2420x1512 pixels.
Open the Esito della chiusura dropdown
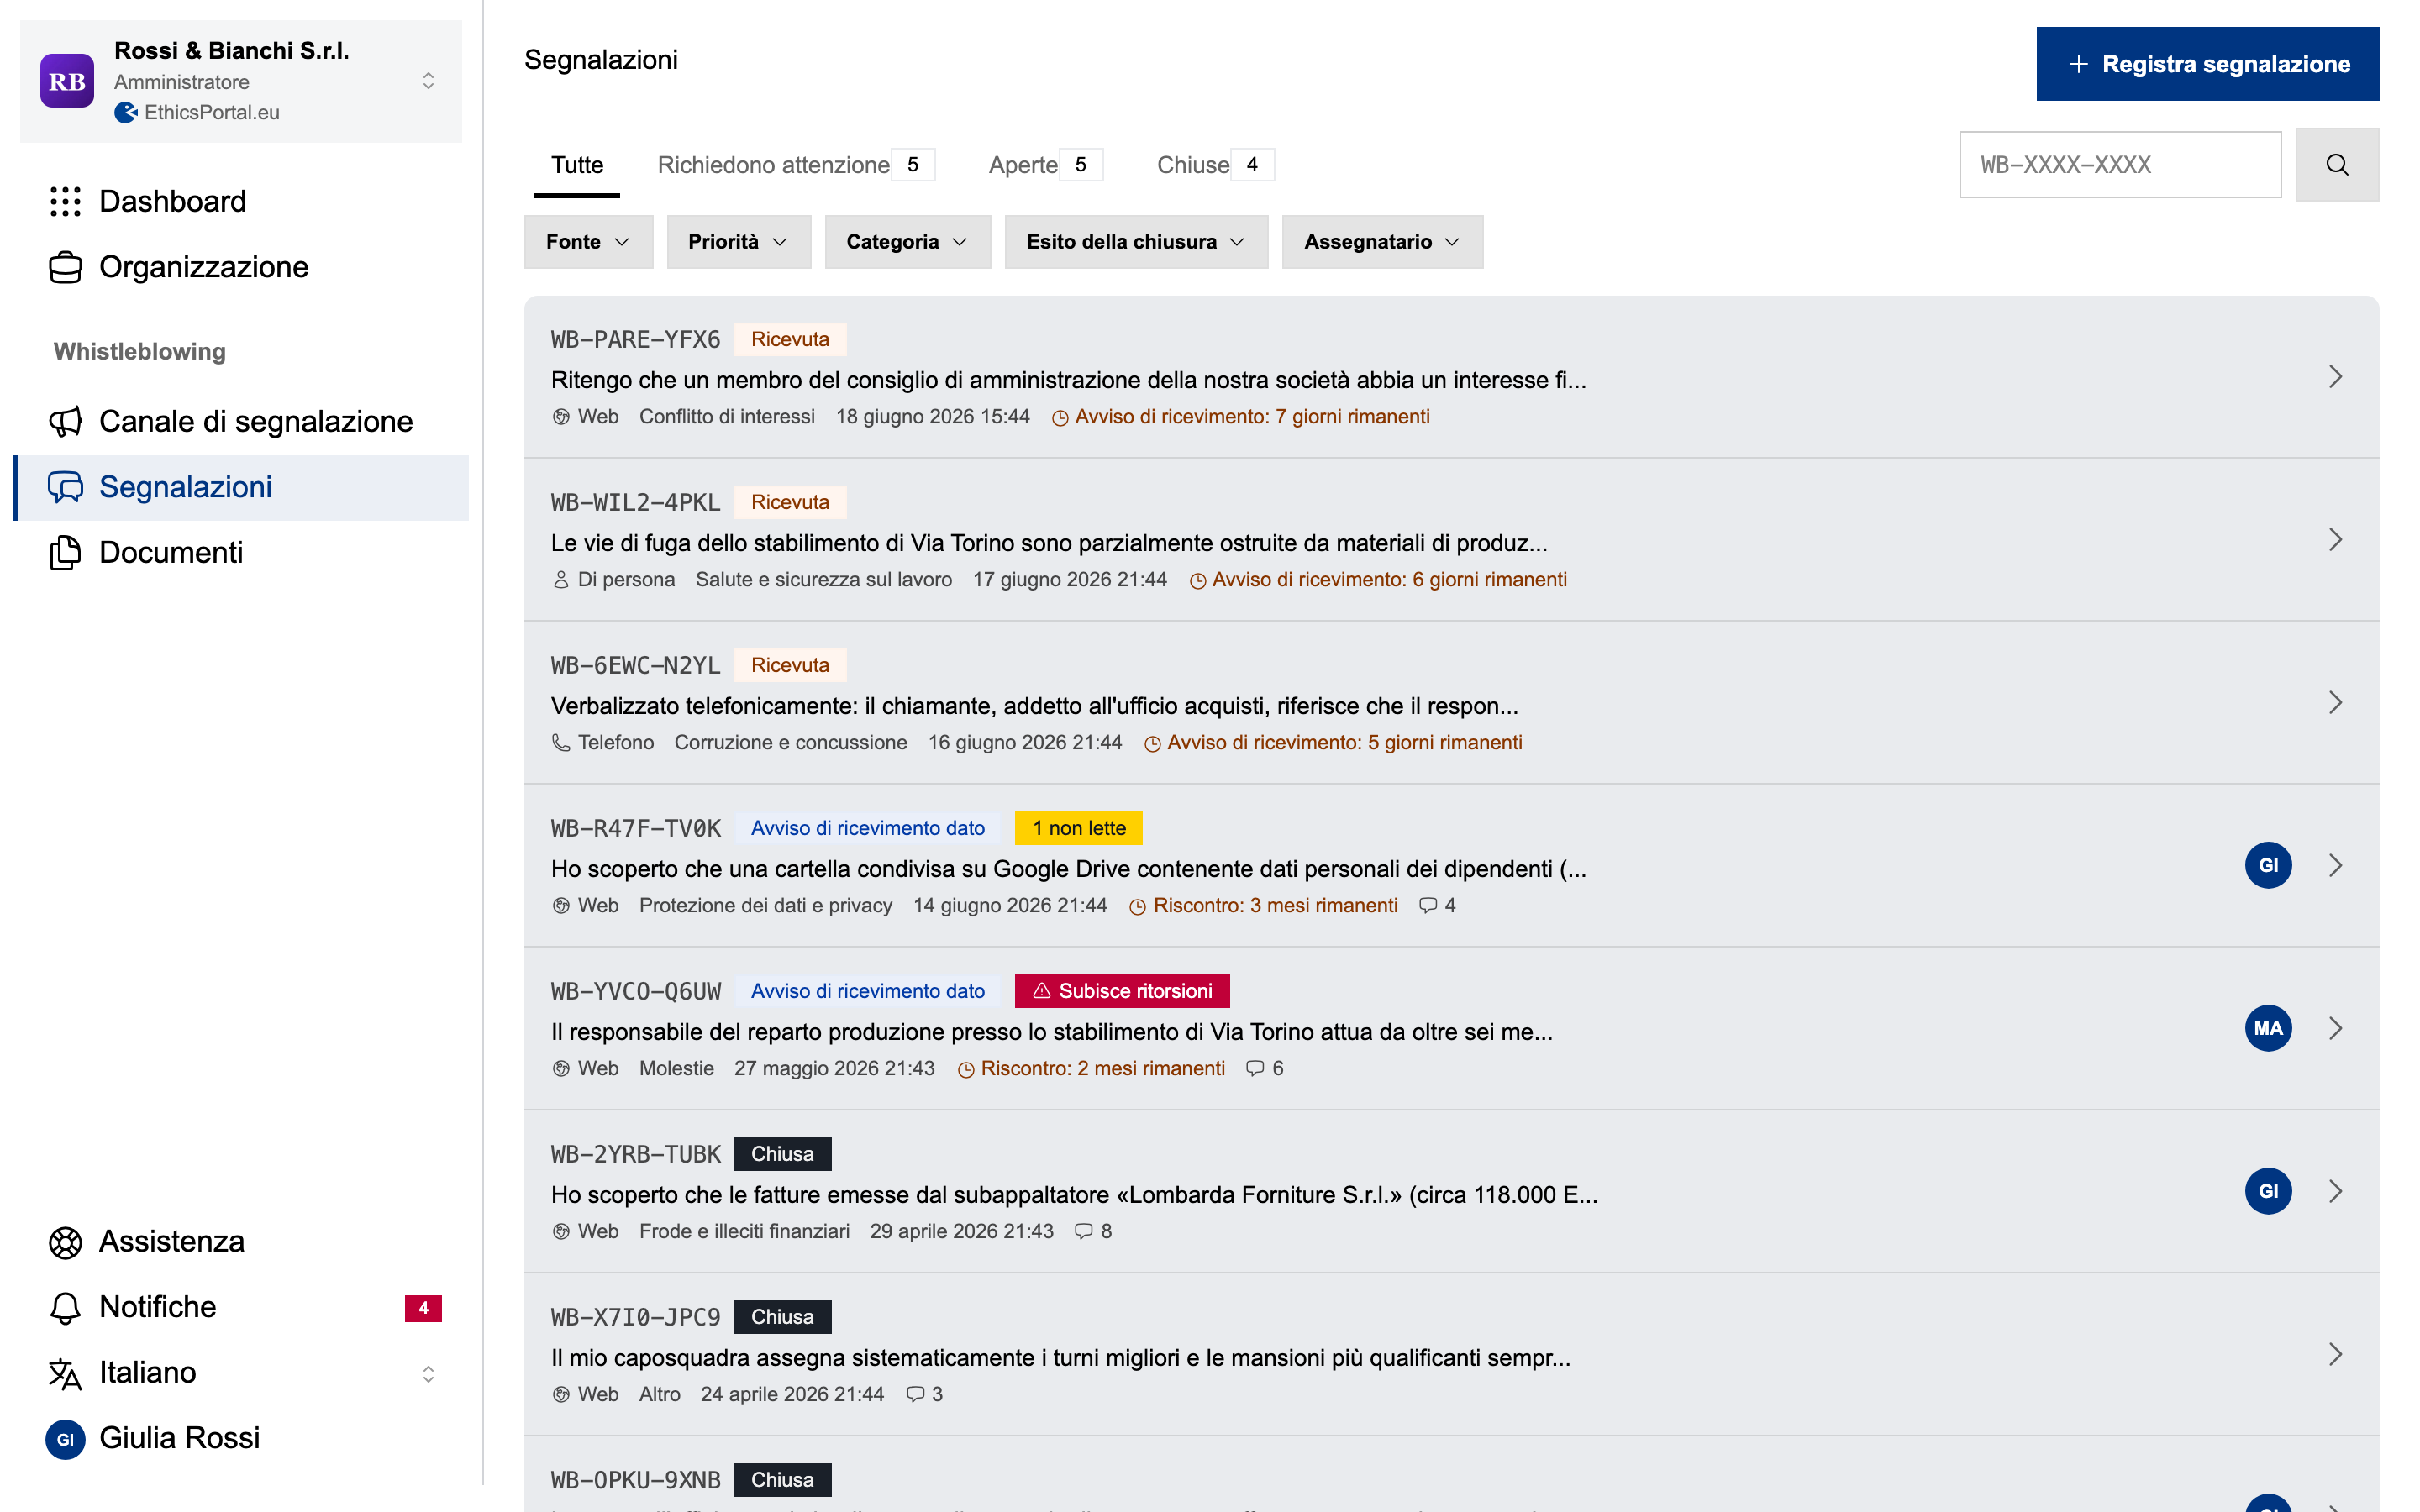coord(1136,242)
